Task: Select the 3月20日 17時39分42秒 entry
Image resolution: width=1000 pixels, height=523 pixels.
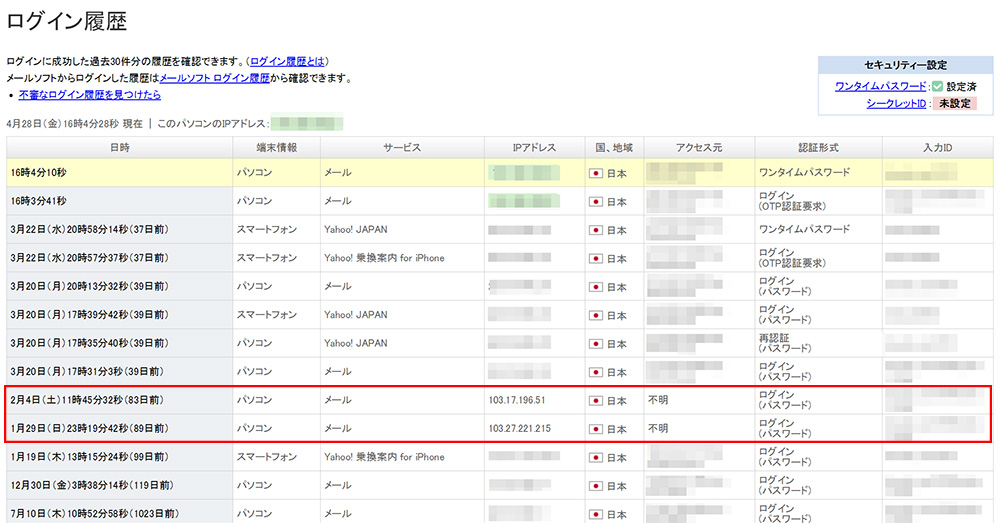Action: pyautogui.click(x=500, y=314)
